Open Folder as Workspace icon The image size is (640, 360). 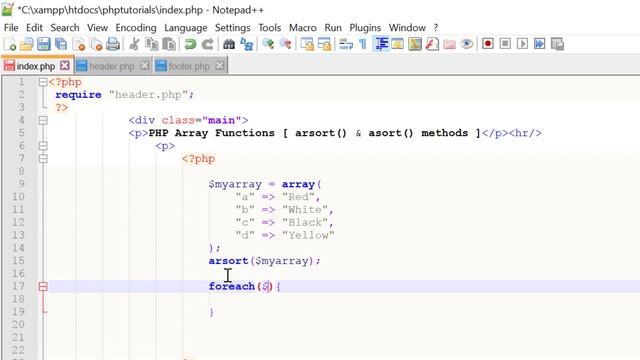(449, 44)
